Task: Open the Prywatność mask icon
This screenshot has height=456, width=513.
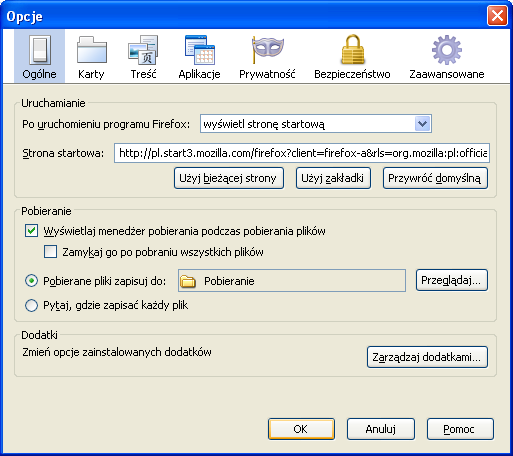Action: (x=268, y=50)
